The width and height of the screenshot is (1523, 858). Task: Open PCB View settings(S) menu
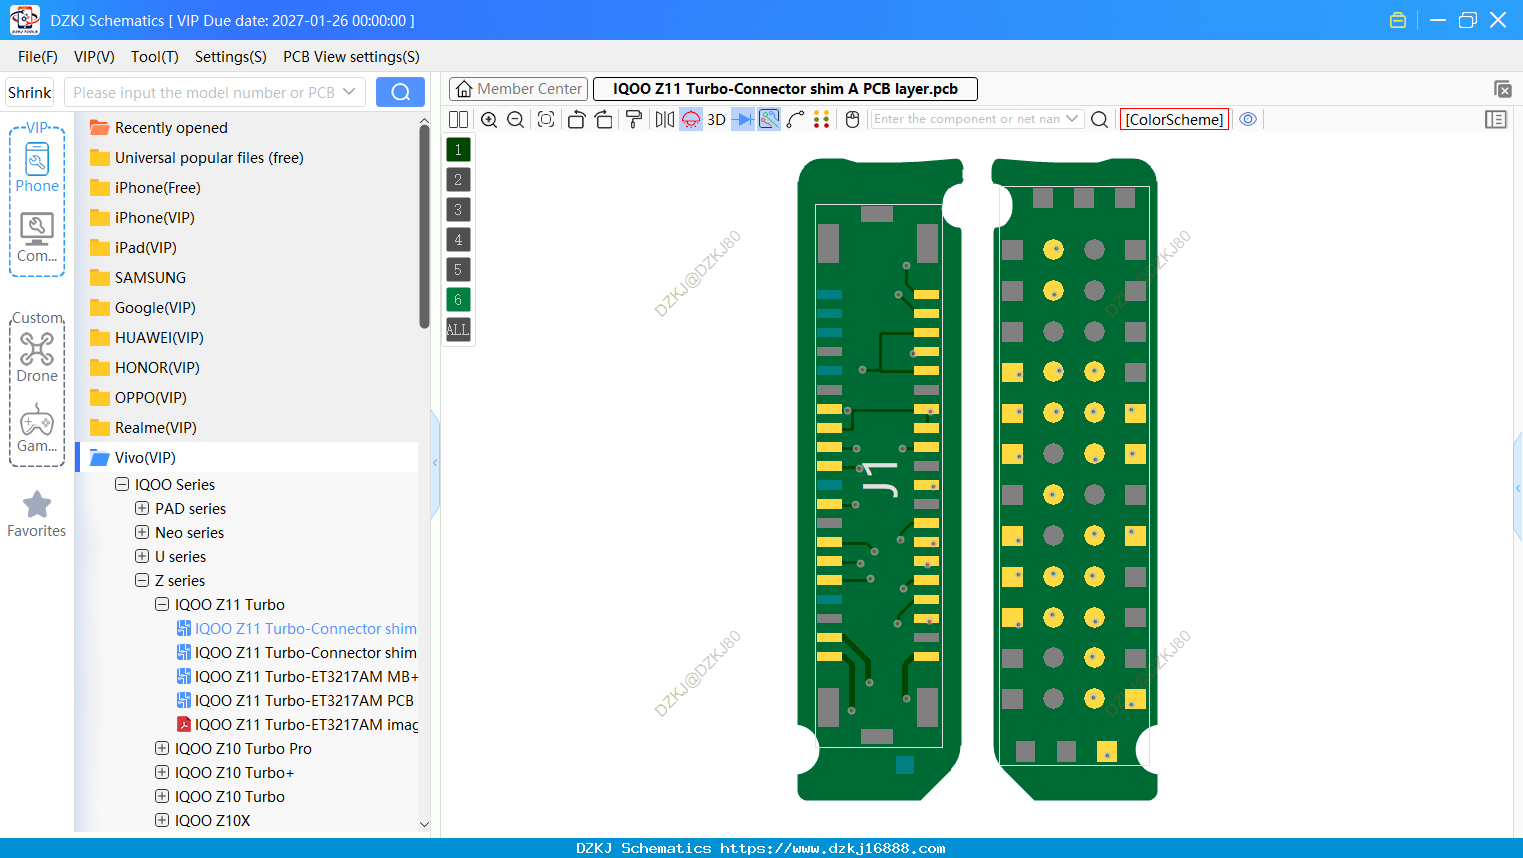pos(351,57)
